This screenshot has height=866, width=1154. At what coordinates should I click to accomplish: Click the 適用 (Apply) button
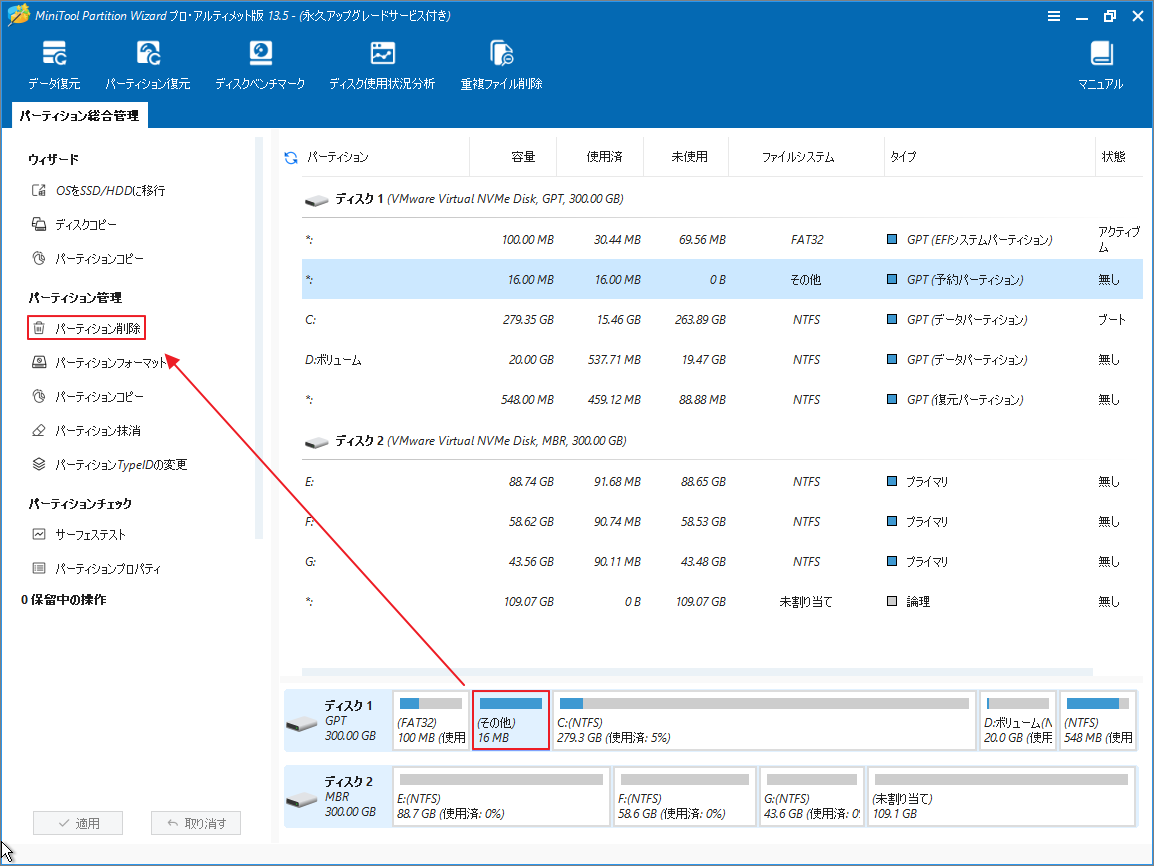77,822
